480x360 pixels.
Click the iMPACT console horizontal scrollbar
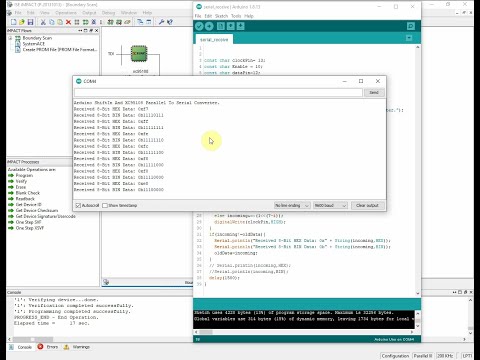click(33, 339)
